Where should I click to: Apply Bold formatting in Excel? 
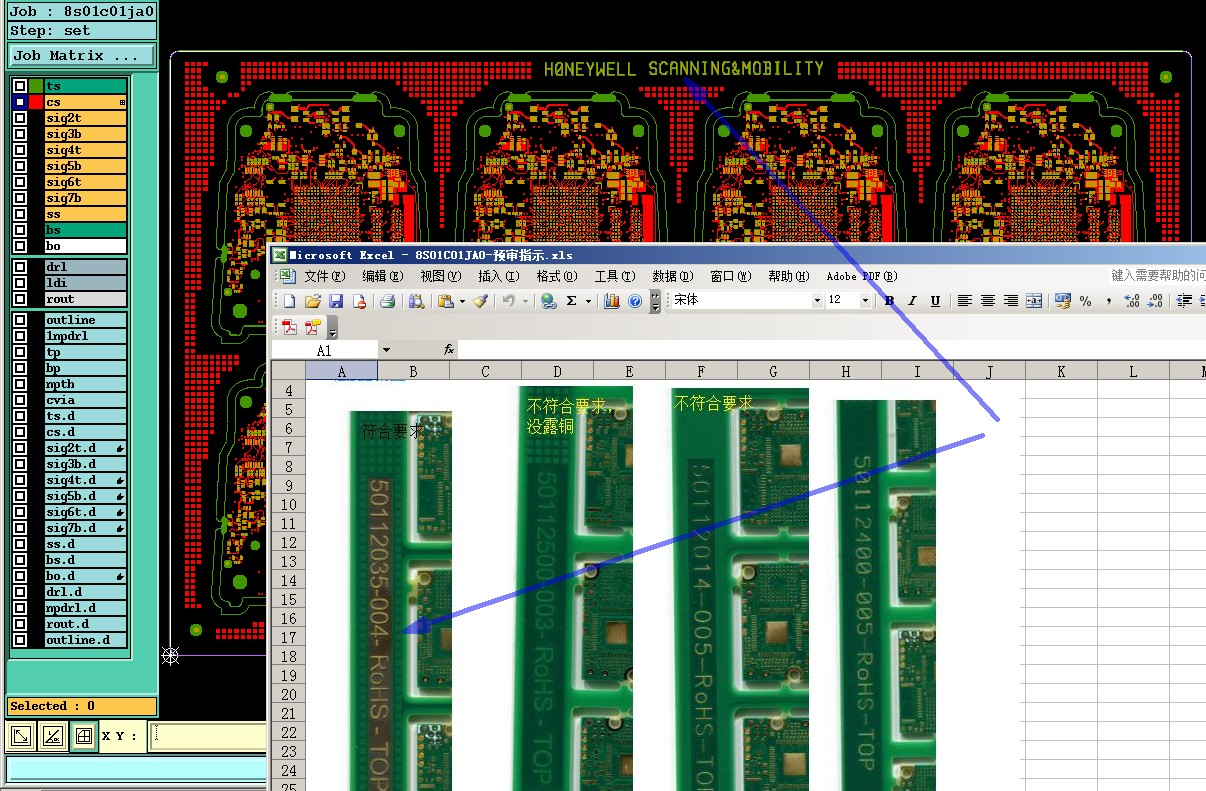(889, 301)
